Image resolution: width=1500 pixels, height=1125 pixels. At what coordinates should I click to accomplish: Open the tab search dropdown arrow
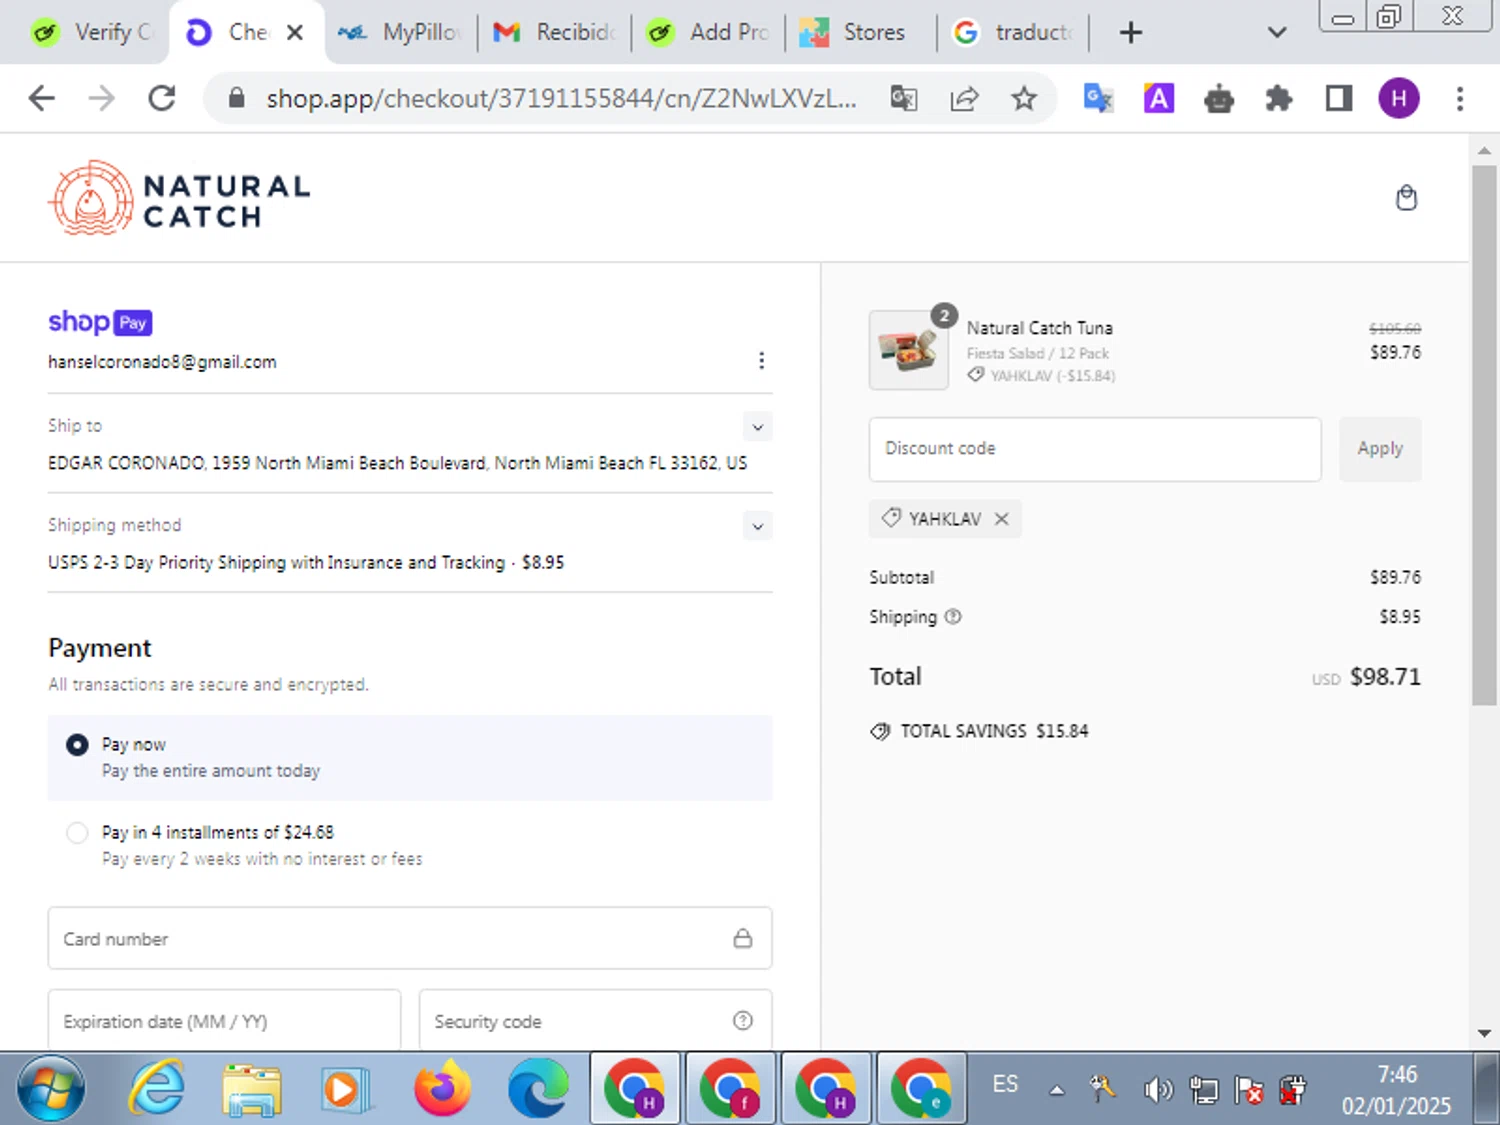pyautogui.click(x=1276, y=33)
